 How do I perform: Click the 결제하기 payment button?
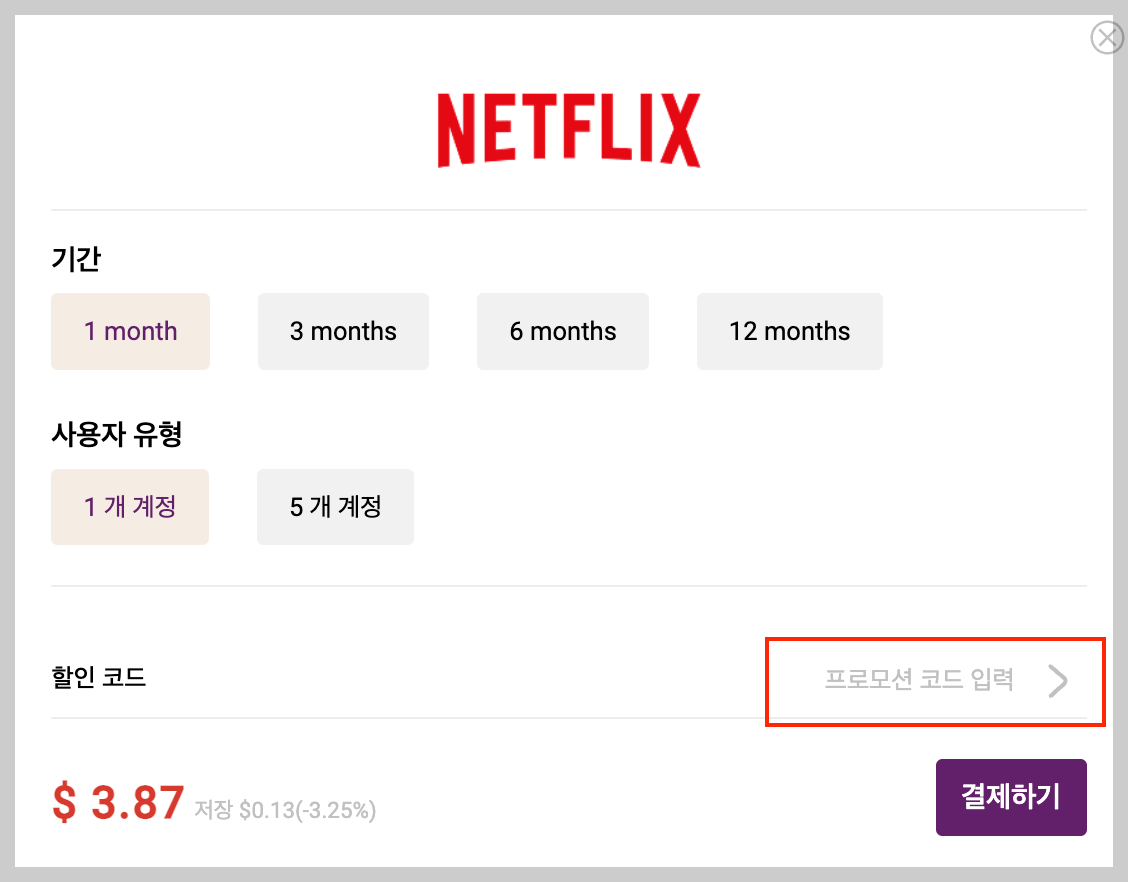pyautogui.click(x=1011, y=797)
